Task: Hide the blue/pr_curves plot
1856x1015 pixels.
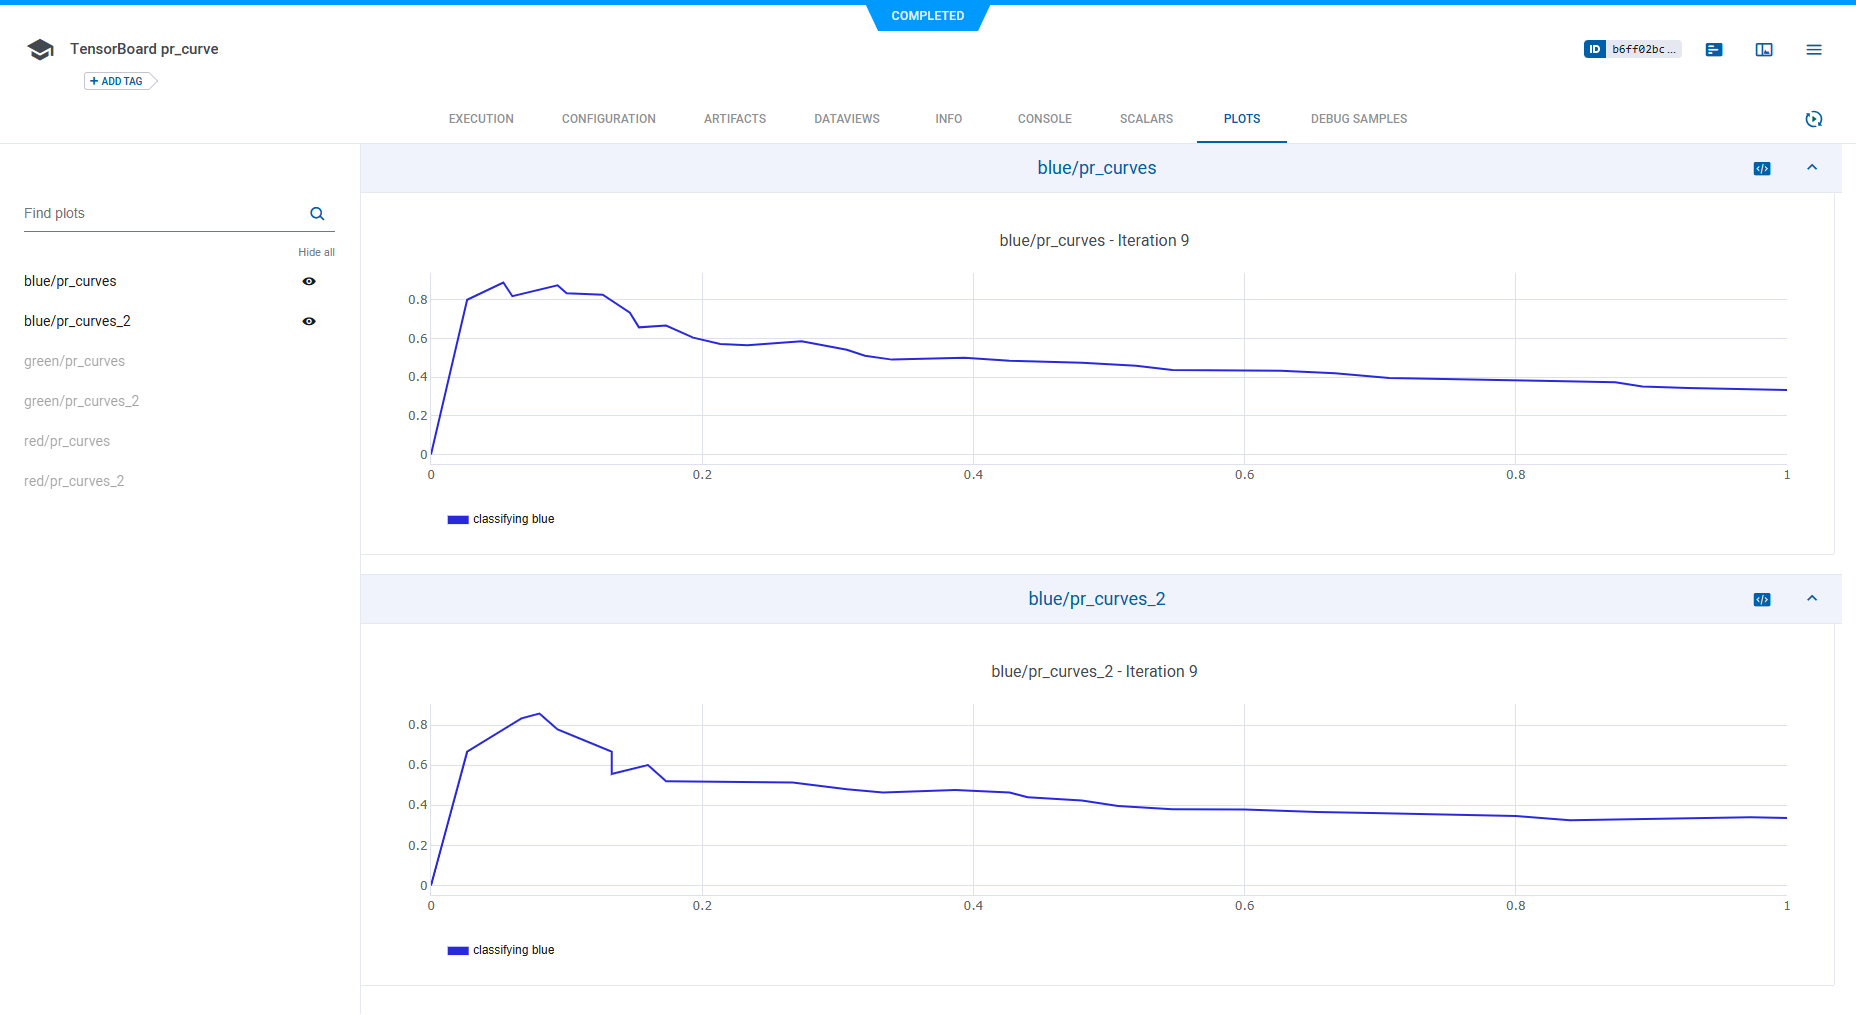Action: tap(309, 282)
